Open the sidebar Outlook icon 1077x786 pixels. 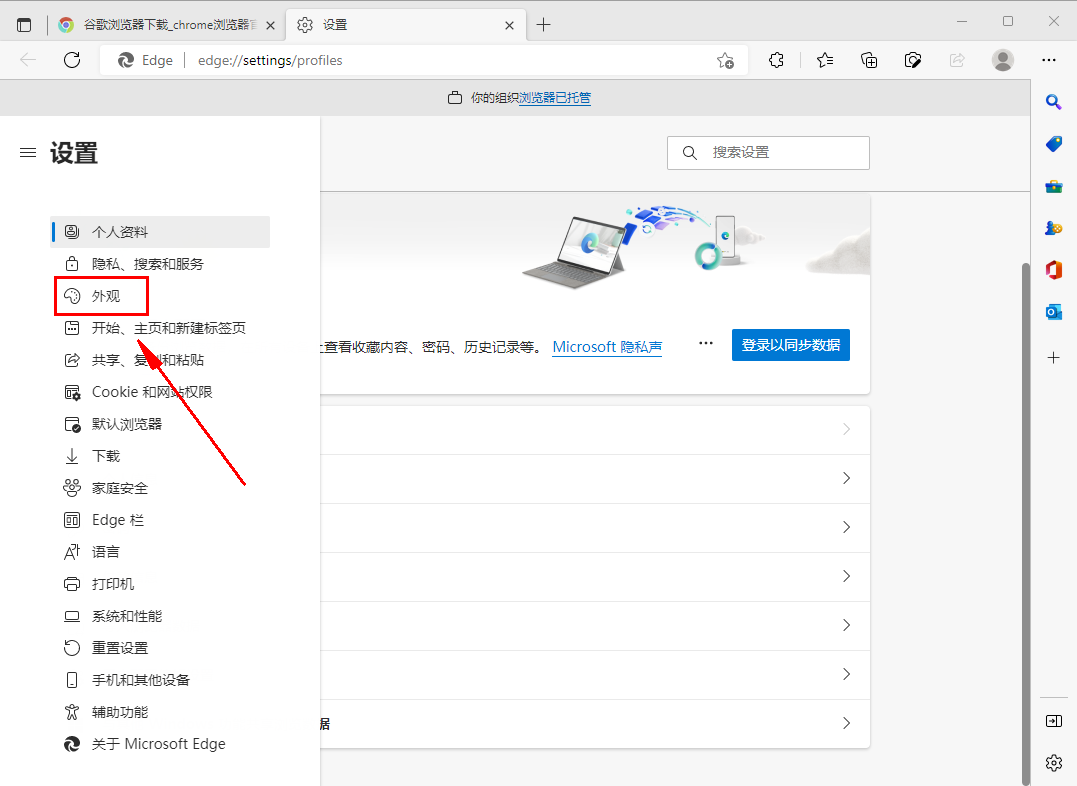(1054, 312)
